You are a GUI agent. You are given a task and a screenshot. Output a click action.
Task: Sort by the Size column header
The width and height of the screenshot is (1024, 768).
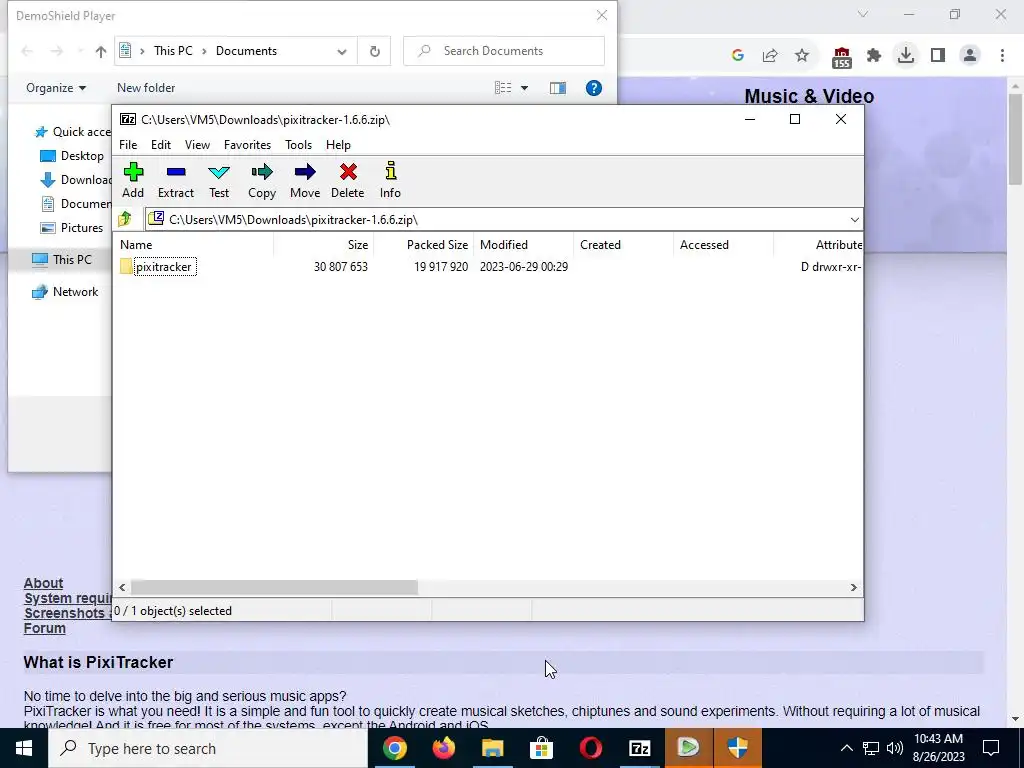click(323, 245)
